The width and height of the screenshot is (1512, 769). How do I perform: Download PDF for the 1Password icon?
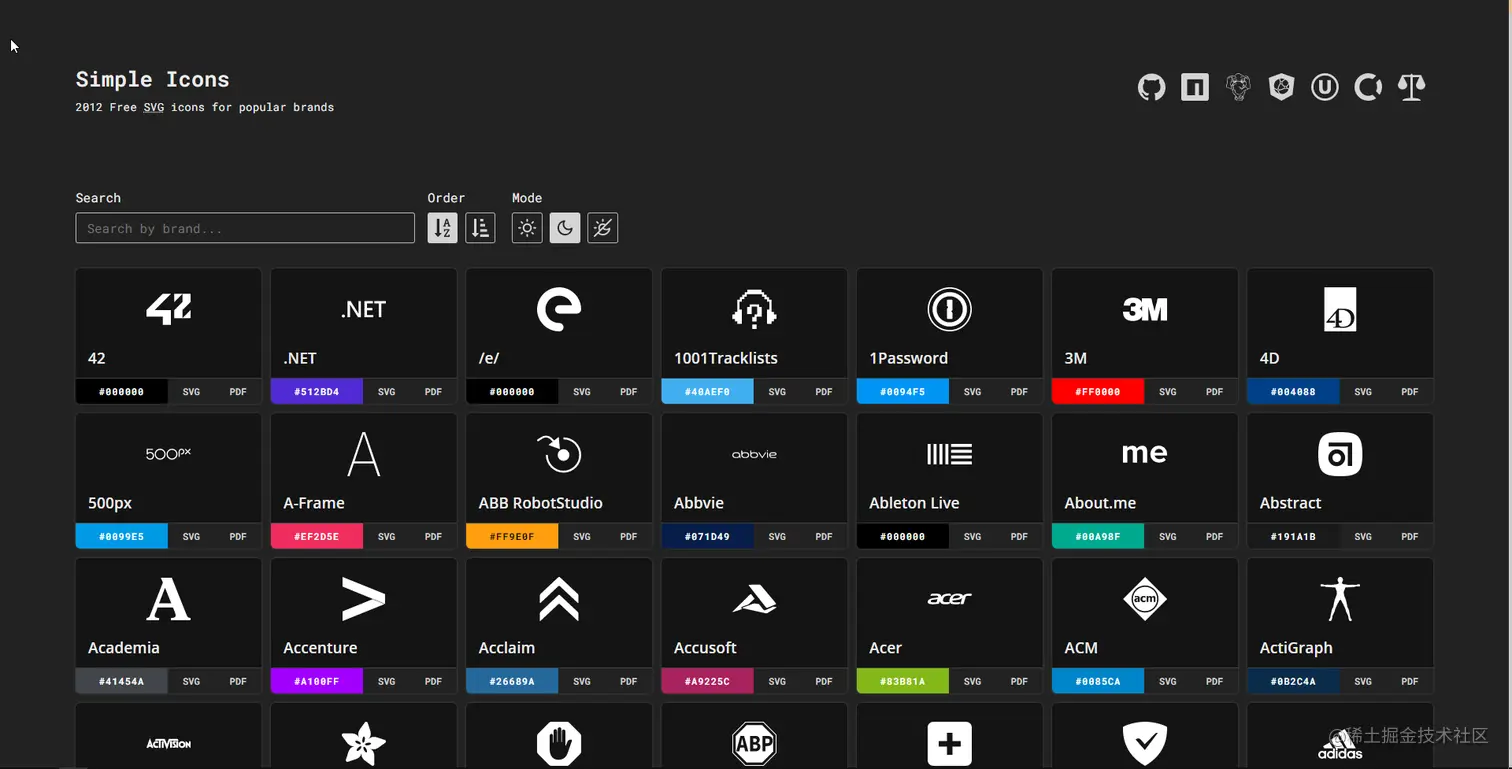coord(1019,392)
